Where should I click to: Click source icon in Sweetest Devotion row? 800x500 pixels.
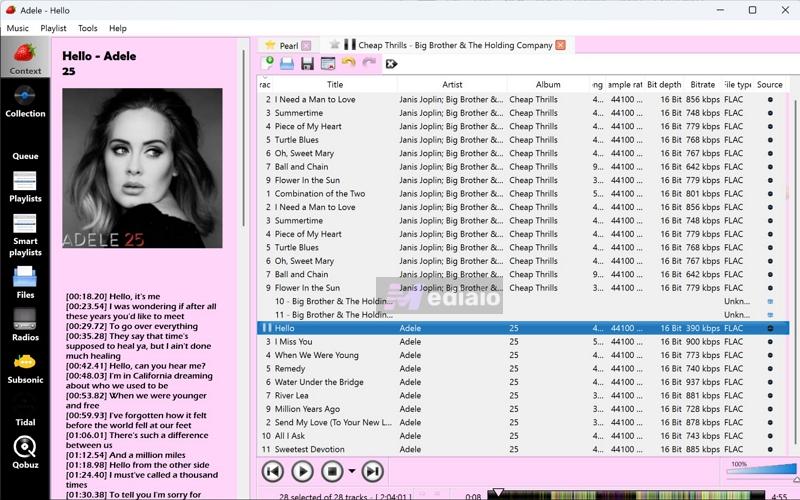[770, 449]
